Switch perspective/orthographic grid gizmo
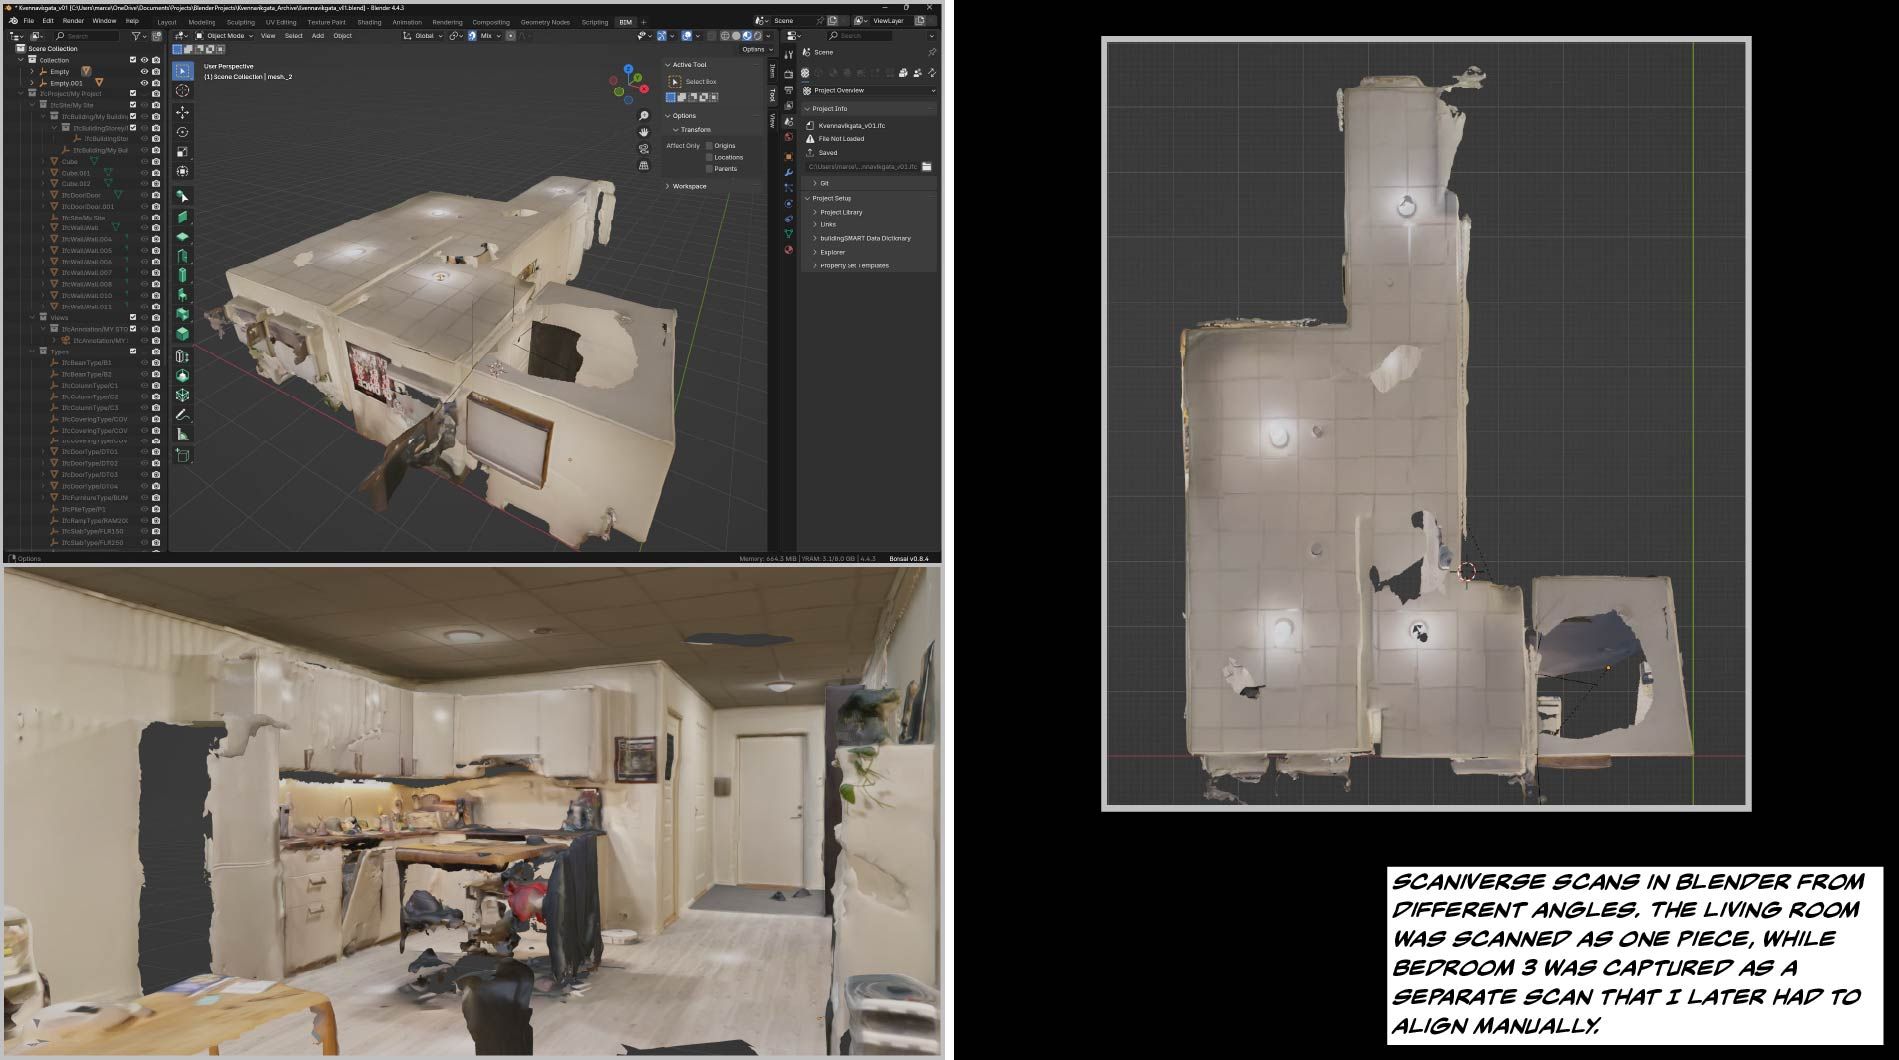The image size is (1899, 1060). [x=644, y=165]
